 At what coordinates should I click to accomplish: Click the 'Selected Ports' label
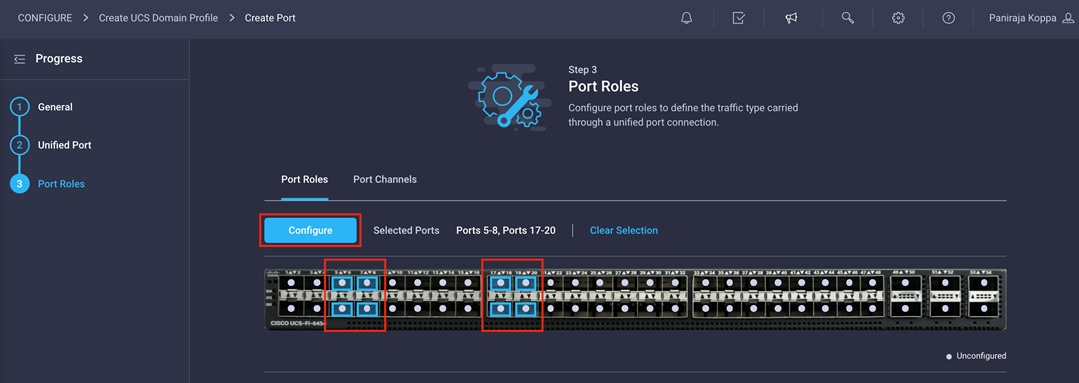(x=406, y=230)
